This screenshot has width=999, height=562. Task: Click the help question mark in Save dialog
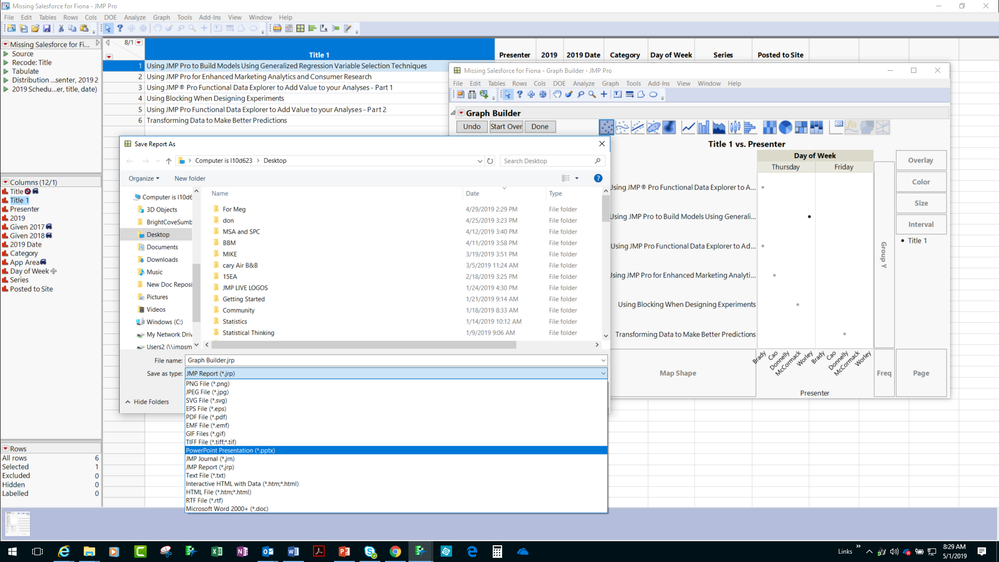pos(598,178)
